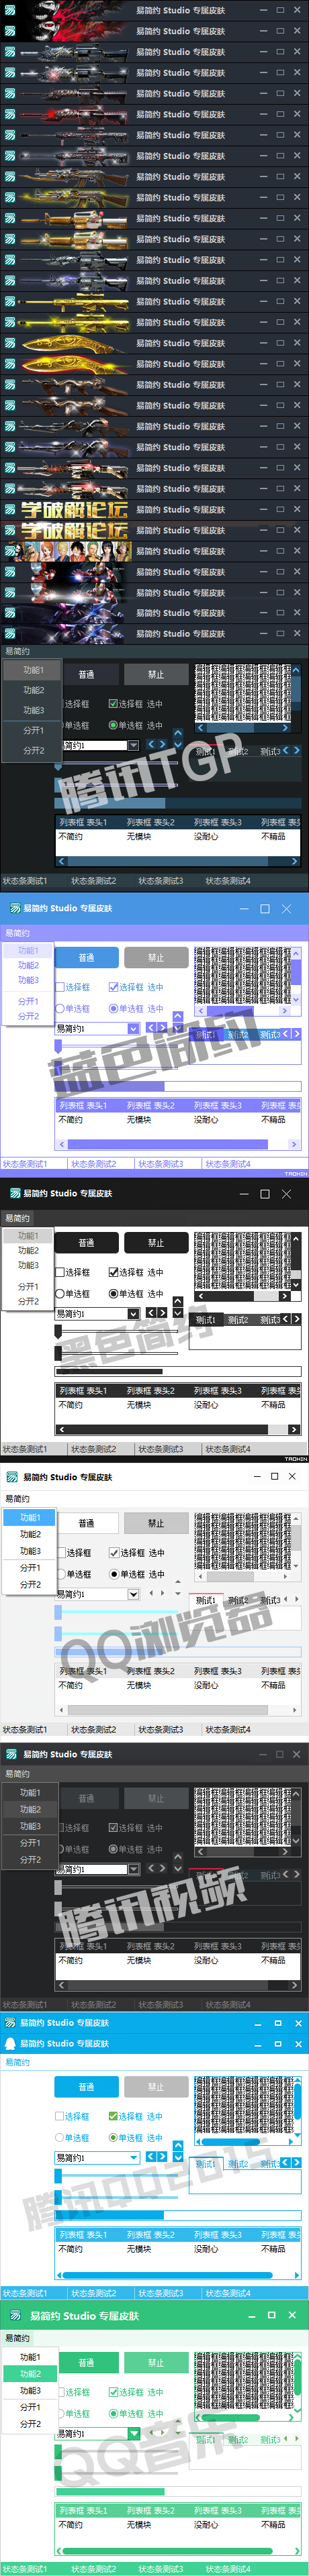Click the tab-scroll right arrow in the blue-skin window
Screen dimensions: 309x2576
(x=296, y=1034)
